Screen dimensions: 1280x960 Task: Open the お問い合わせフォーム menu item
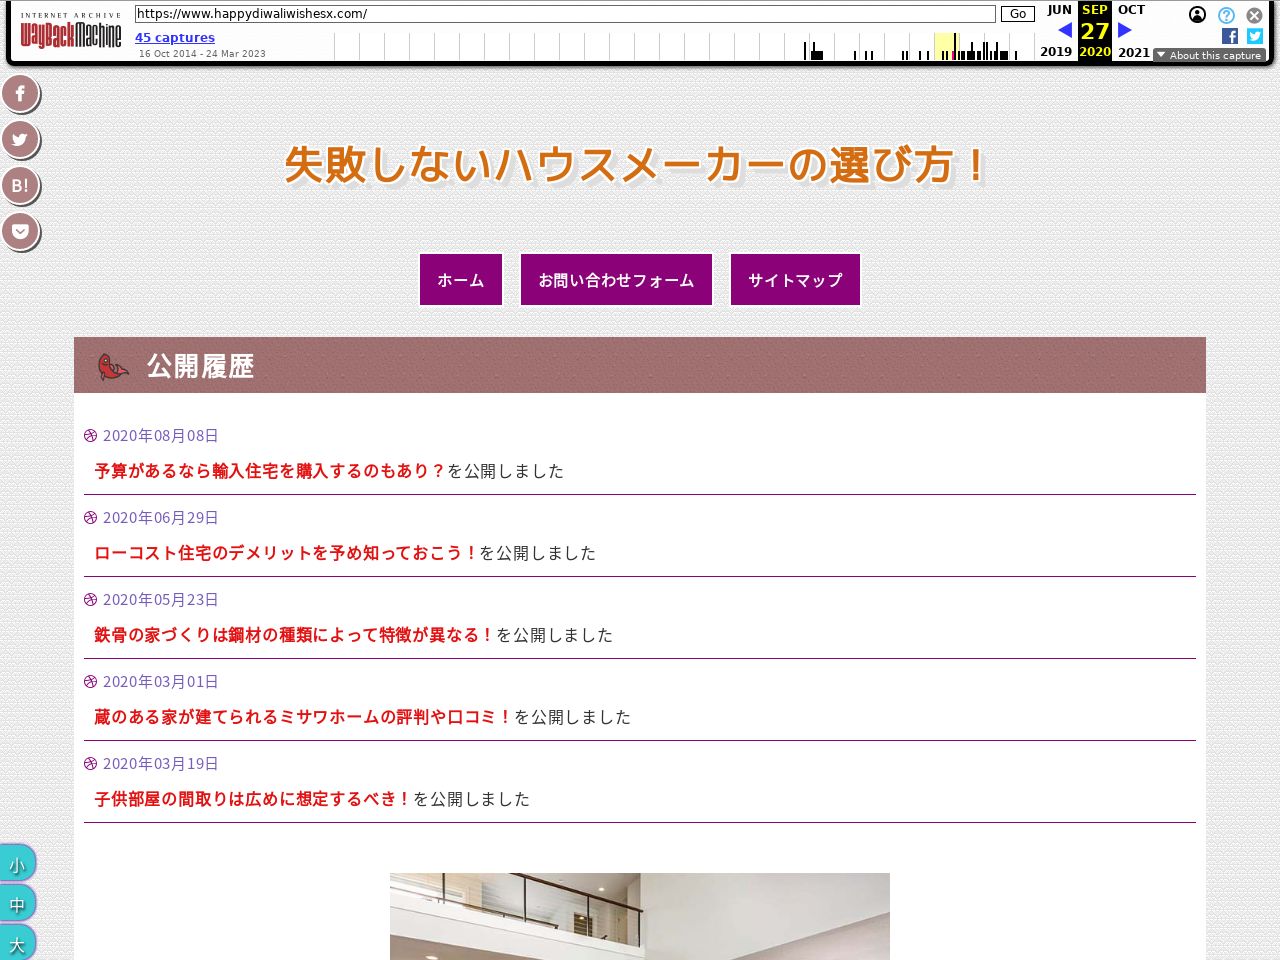pyautogui.click(x=616, y=280)
